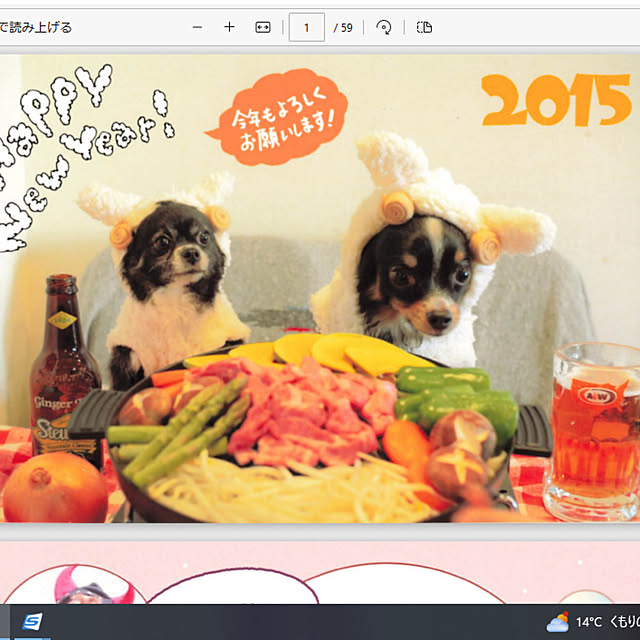Zoom out with the minus button
The width and height of the screenshot is (640, 640).
tap(198, 27)
